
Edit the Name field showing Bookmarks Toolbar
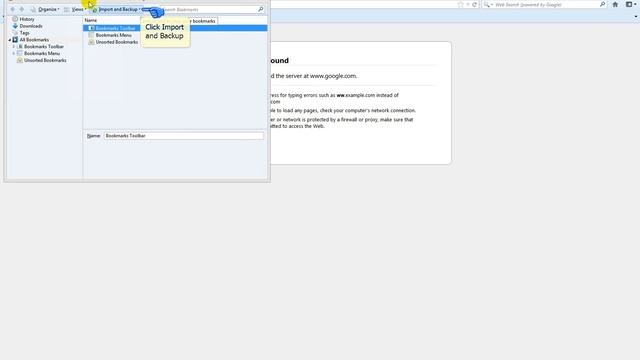coord(184,136)
